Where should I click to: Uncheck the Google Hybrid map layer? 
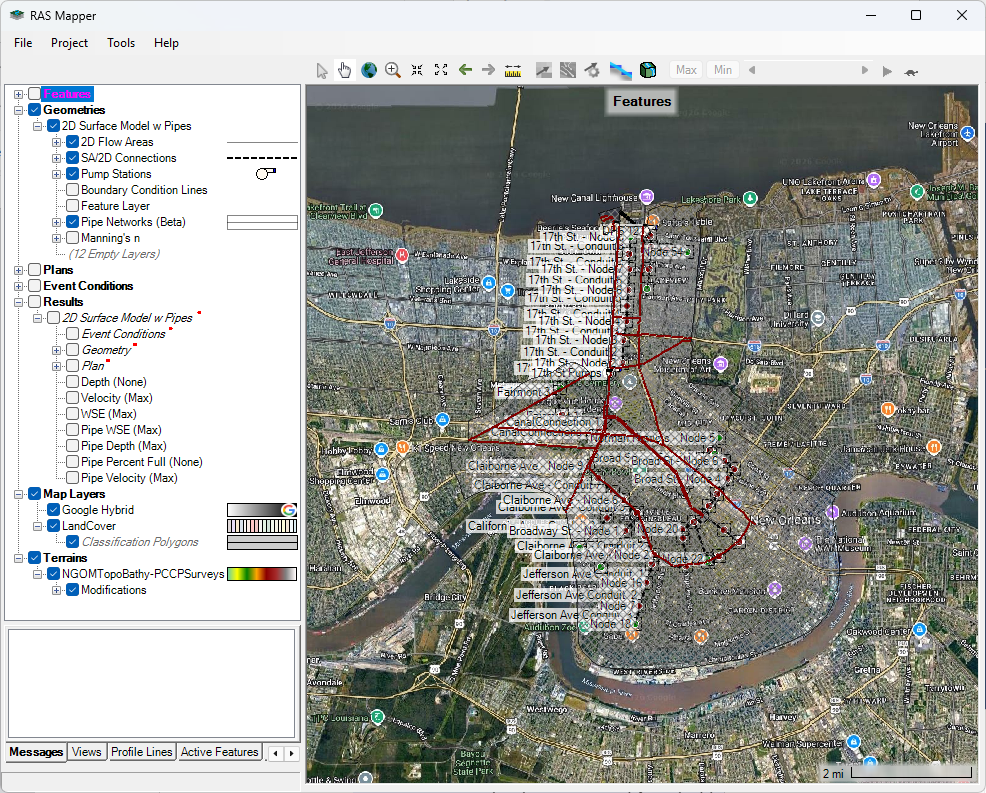[x=53, y=510]
